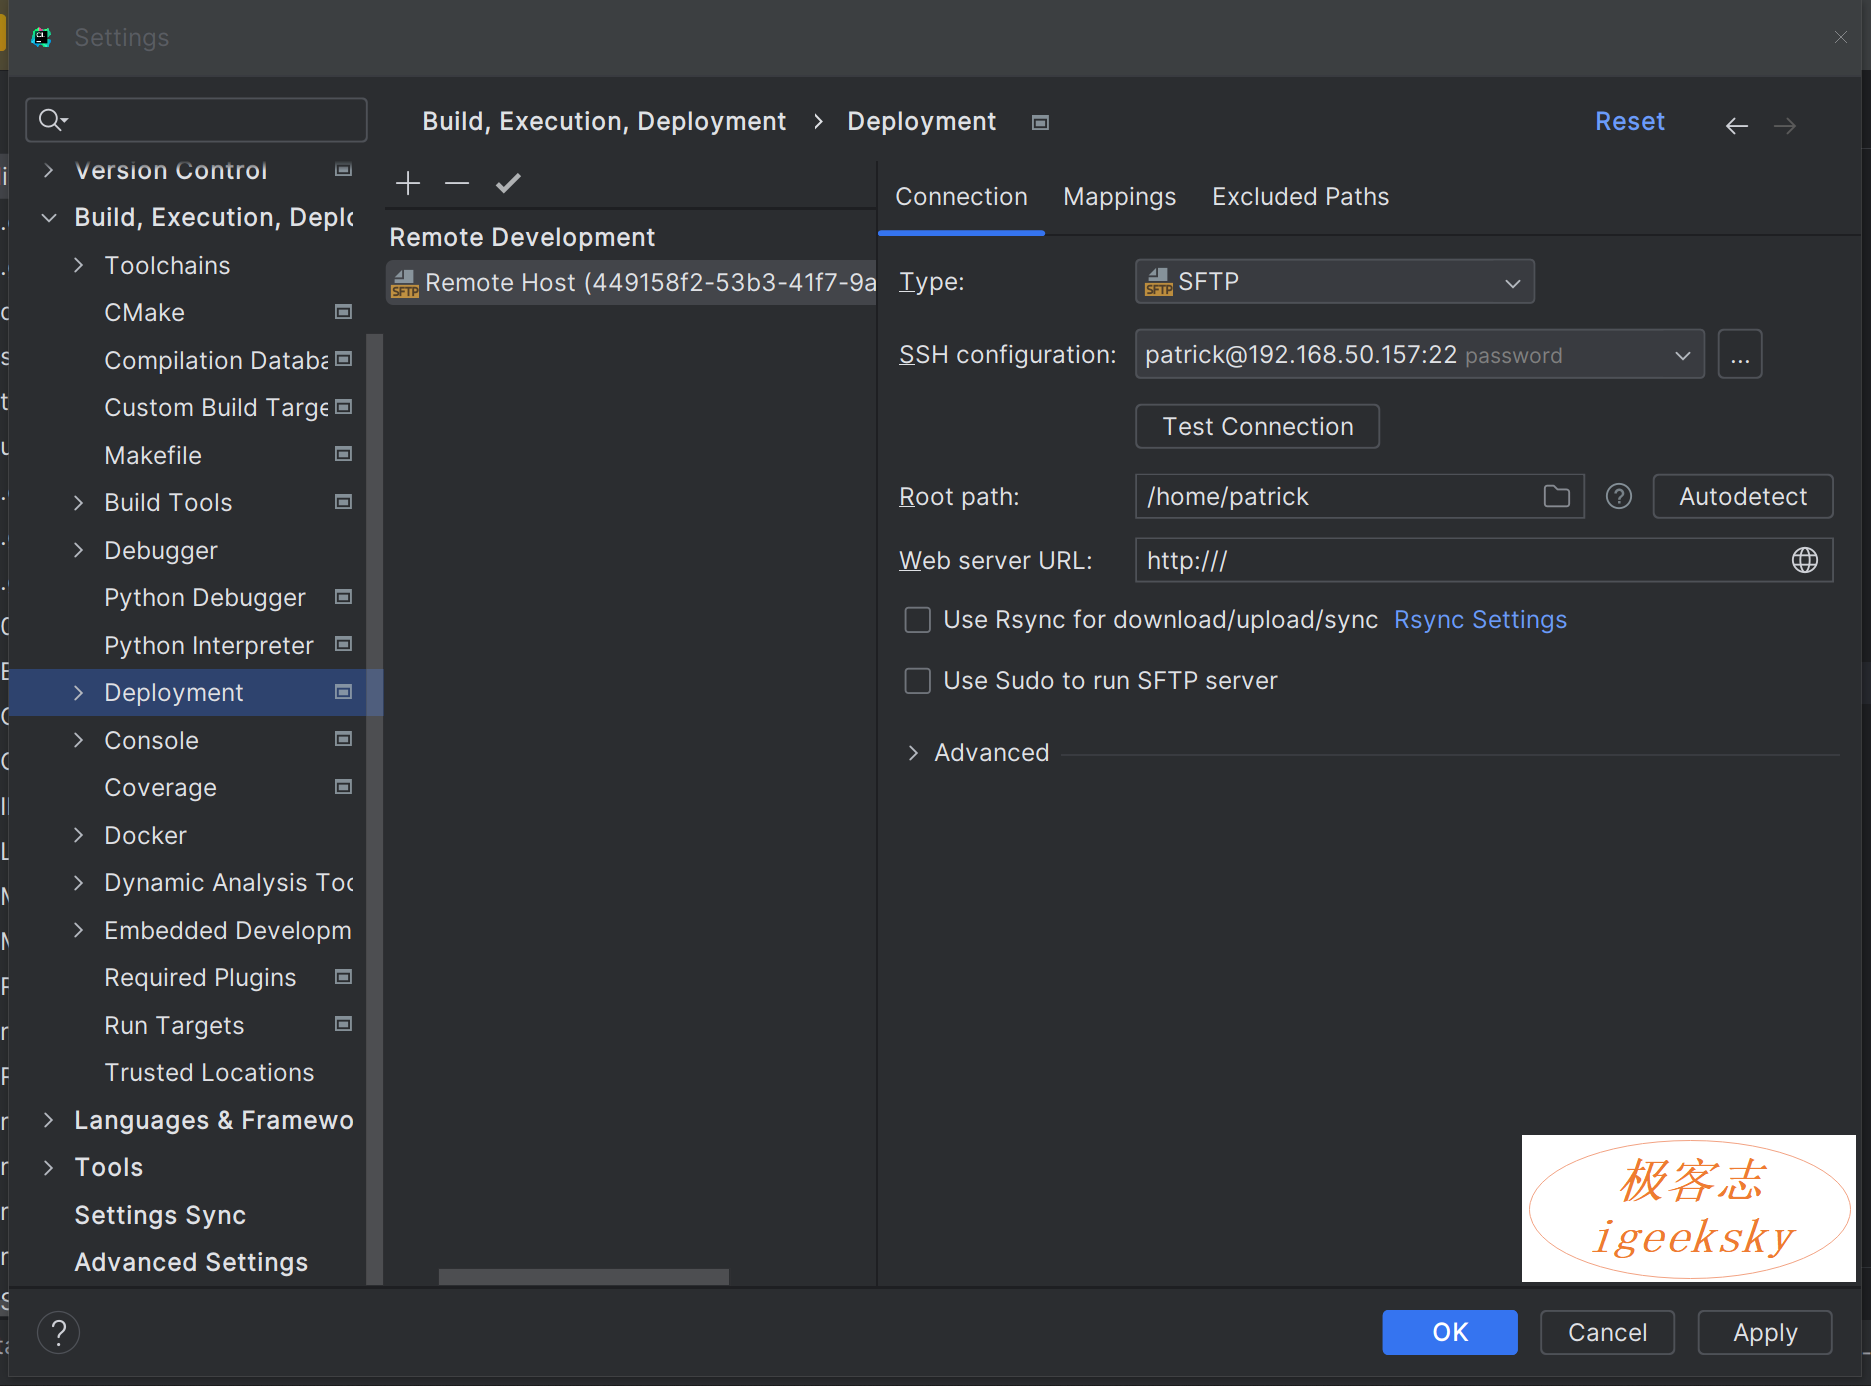Click the minus icon to remove server
Screen dimensions: 1871x1386
tap(457, 183)
